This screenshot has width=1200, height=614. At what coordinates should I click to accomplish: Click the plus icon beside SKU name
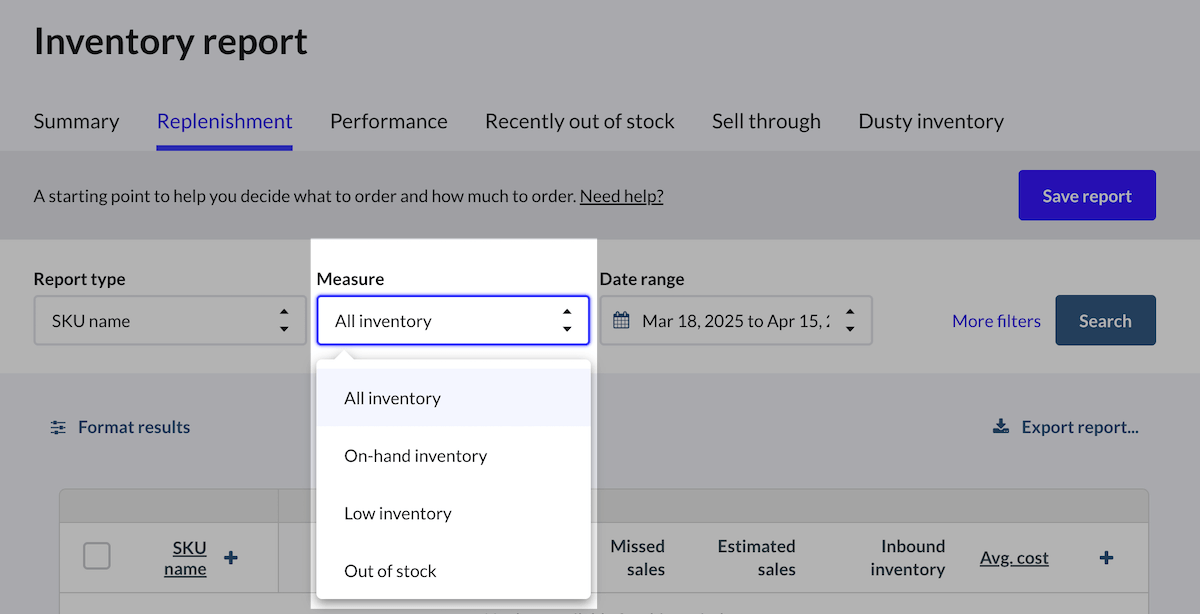pos(231,558)
